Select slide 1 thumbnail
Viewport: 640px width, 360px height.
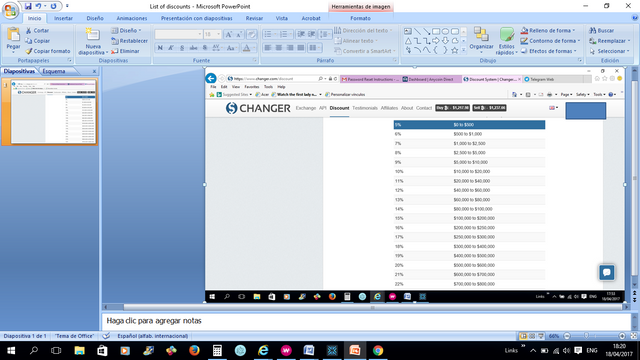click(x=53, y=112)
